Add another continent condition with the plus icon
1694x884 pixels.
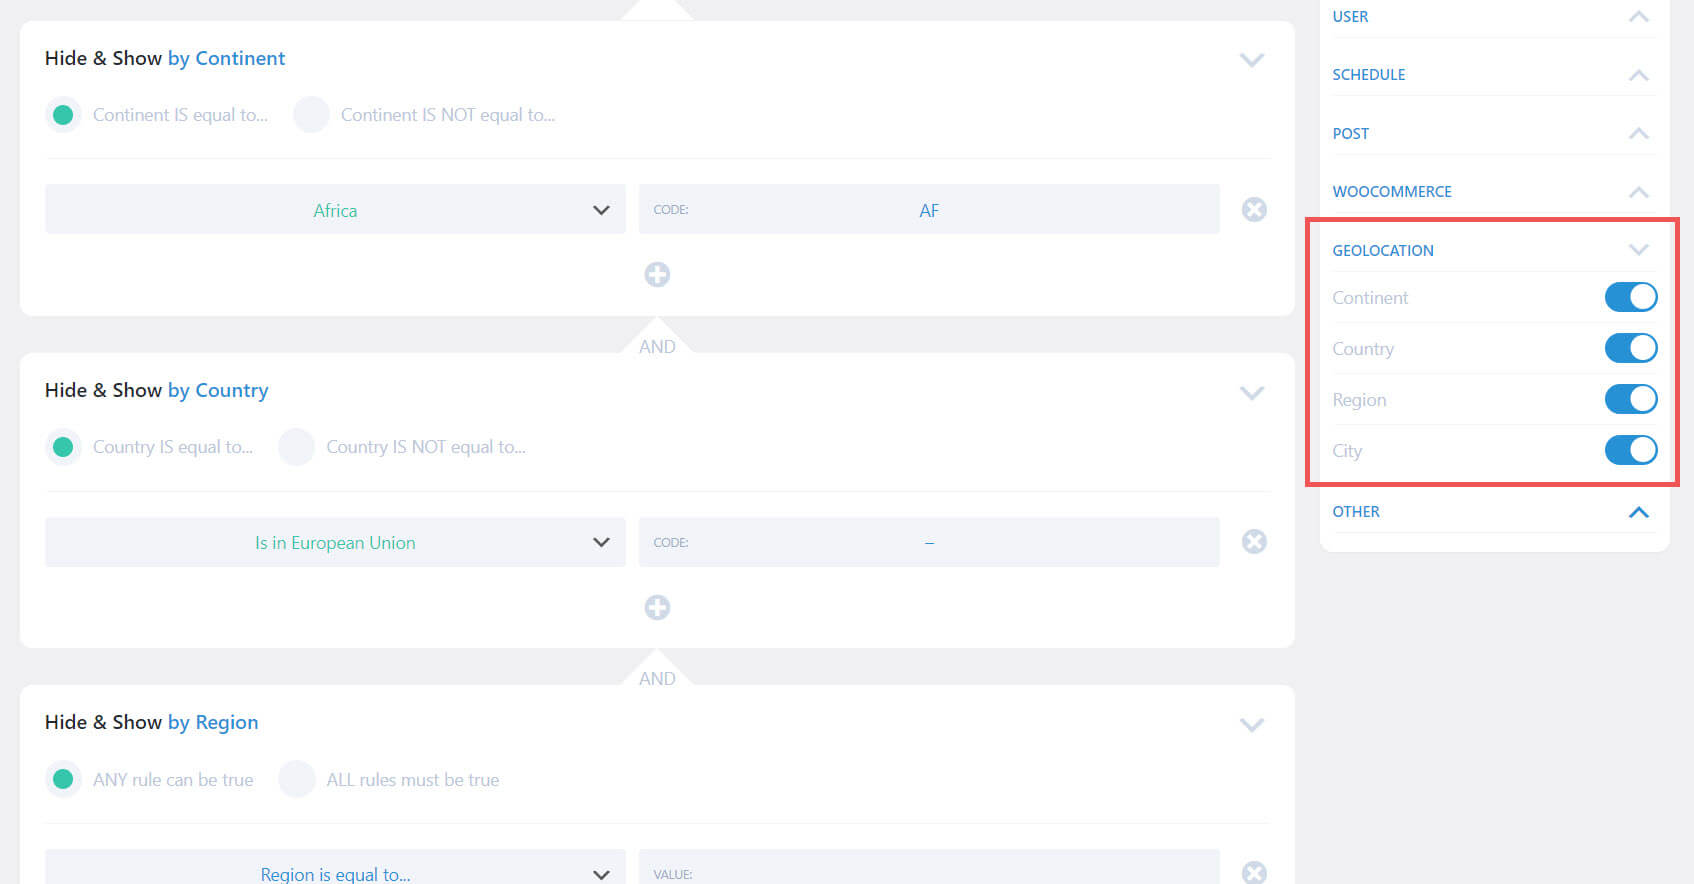[x=657, y=274]
